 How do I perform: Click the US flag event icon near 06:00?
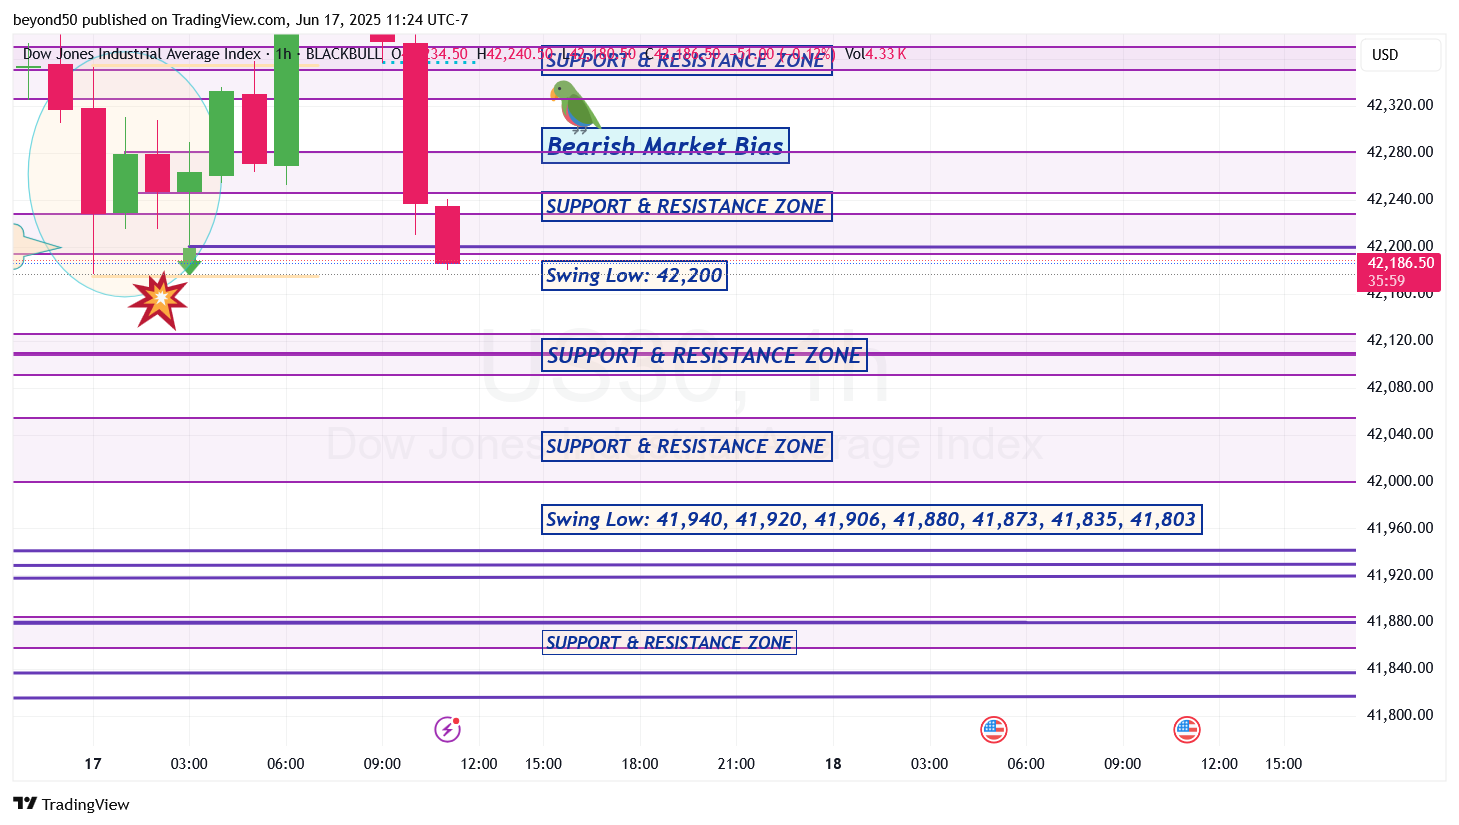(993, 730)
